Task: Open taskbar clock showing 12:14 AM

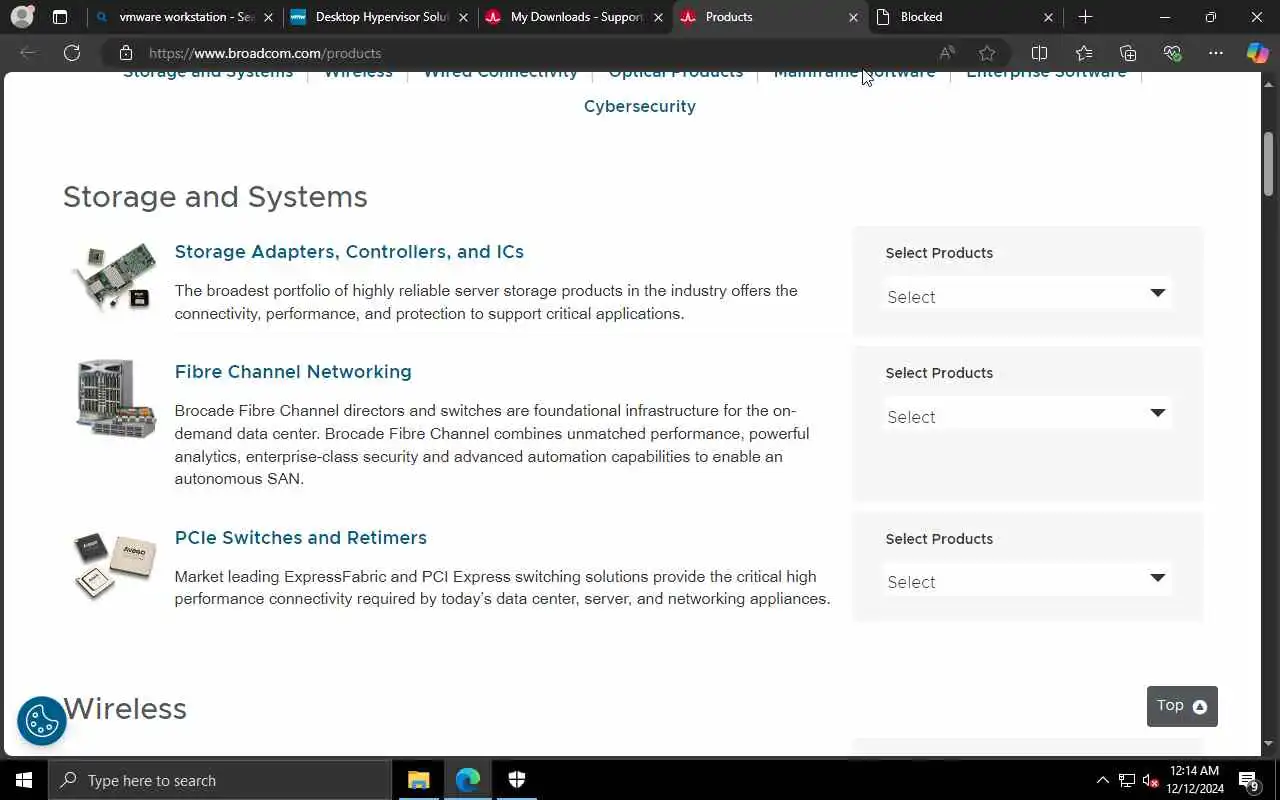Action: pos(1195,780)
